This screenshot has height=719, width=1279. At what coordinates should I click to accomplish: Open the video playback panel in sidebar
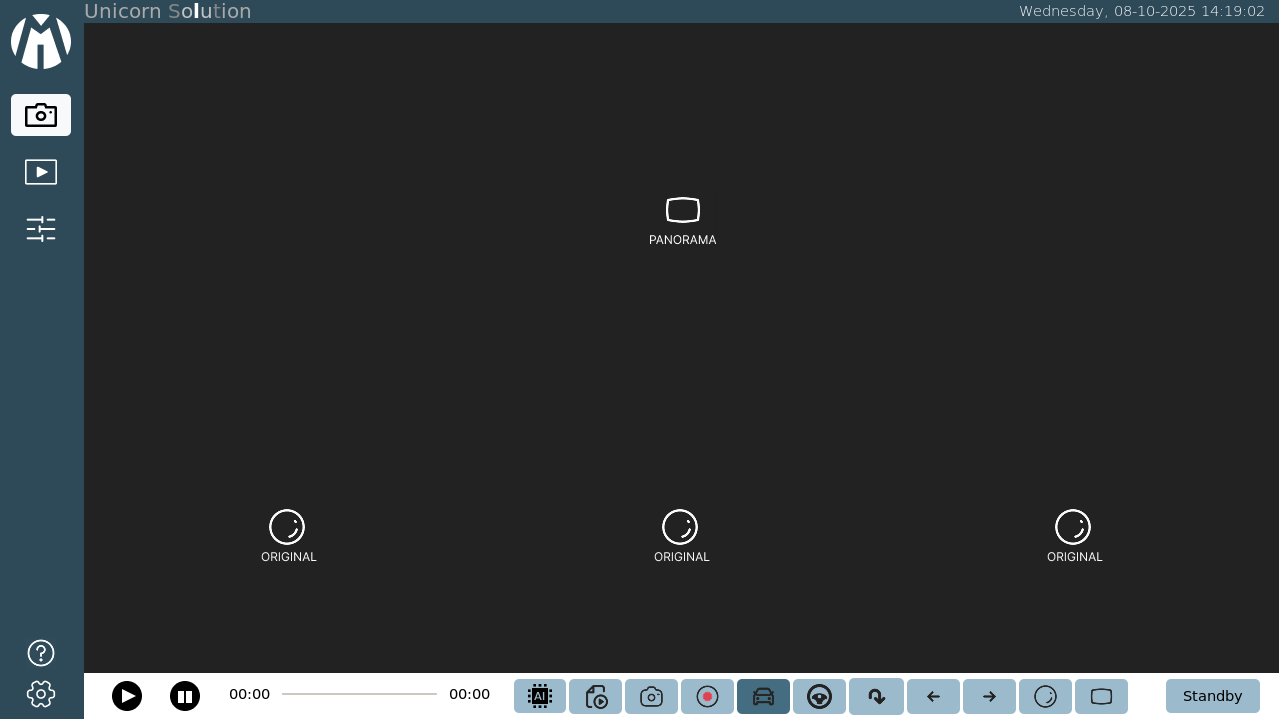pos(40,171)
